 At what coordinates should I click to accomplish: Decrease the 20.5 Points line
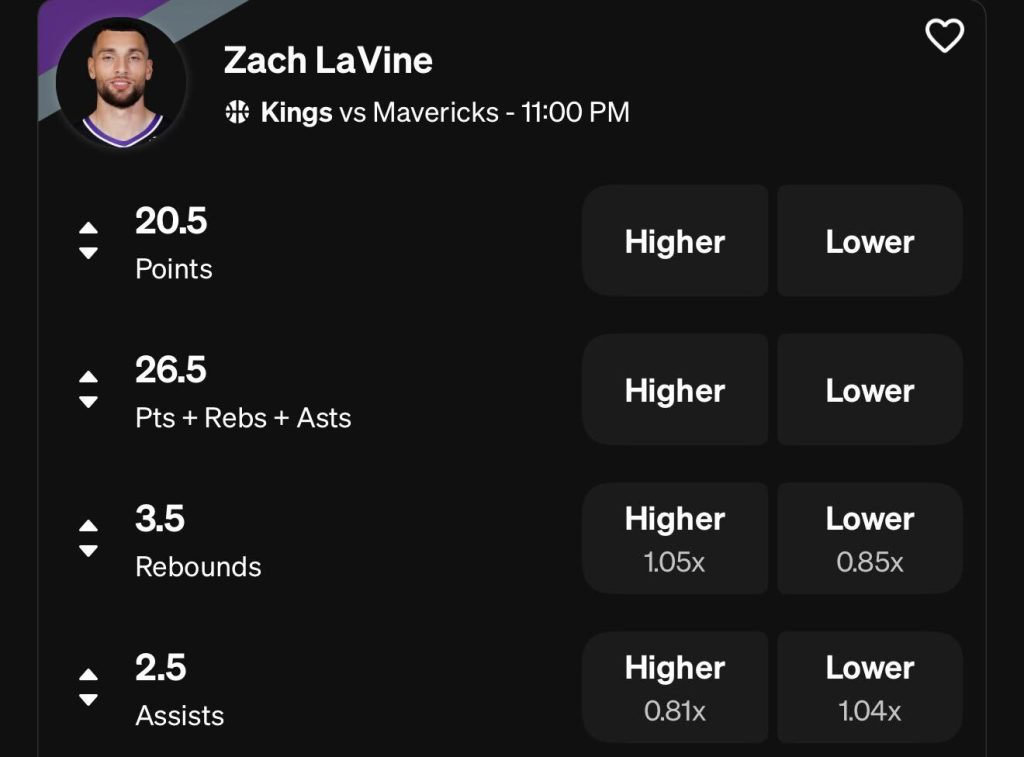click(x=89, y=253)
